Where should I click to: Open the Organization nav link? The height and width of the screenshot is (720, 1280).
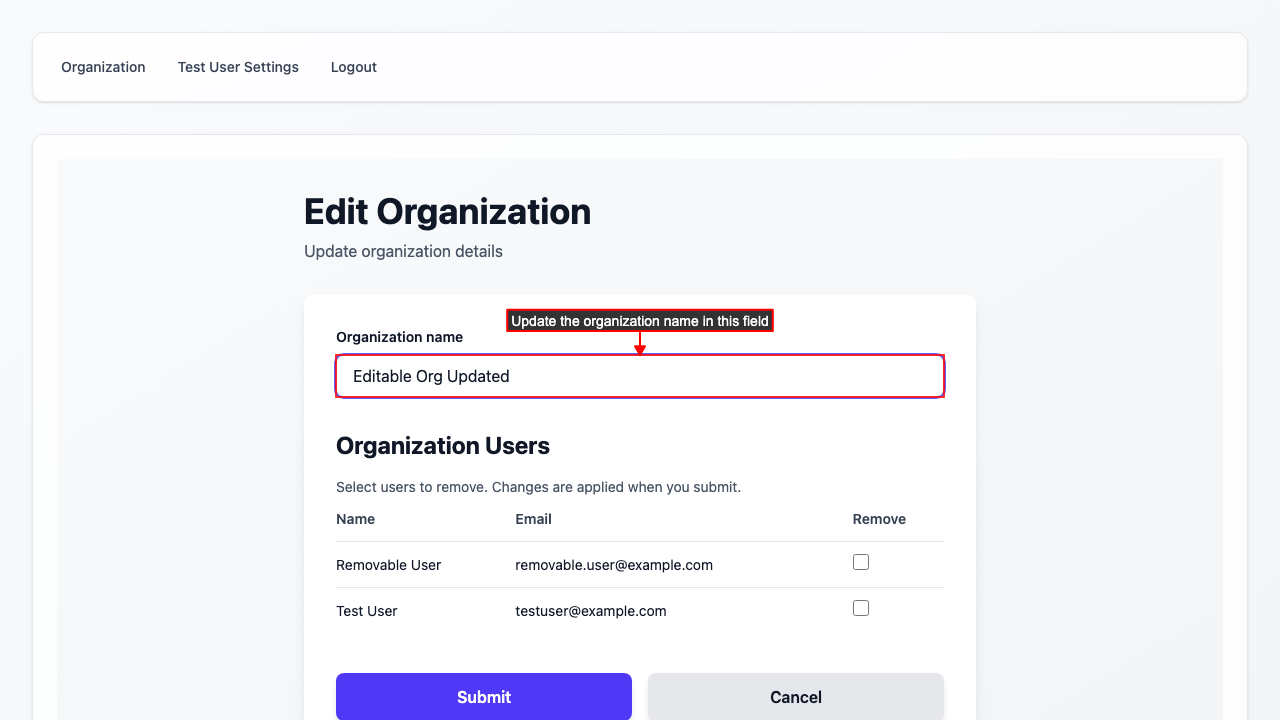(x=103, y=67)
